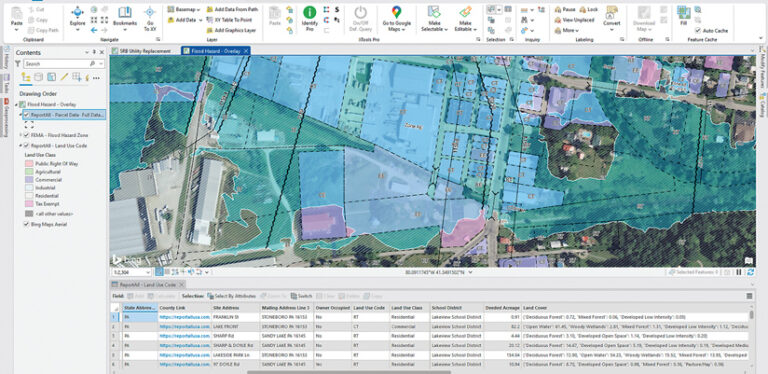Open the Contents search options dropdown
Screen dimensions: 768x374
pos(101,64)
